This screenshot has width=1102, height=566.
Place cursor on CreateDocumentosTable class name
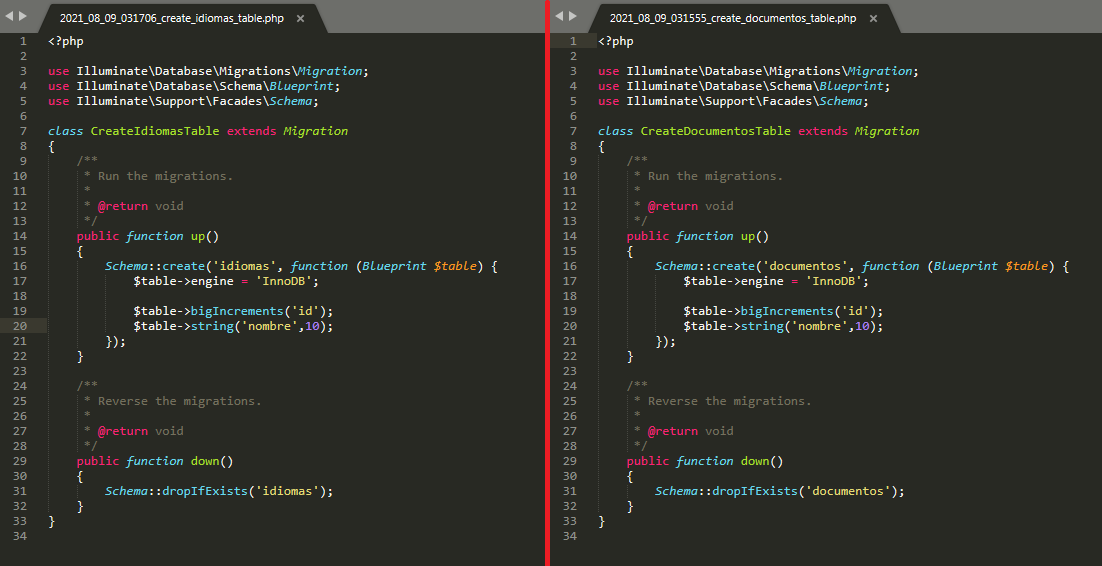pyautogui.click(x=715, y=131)
